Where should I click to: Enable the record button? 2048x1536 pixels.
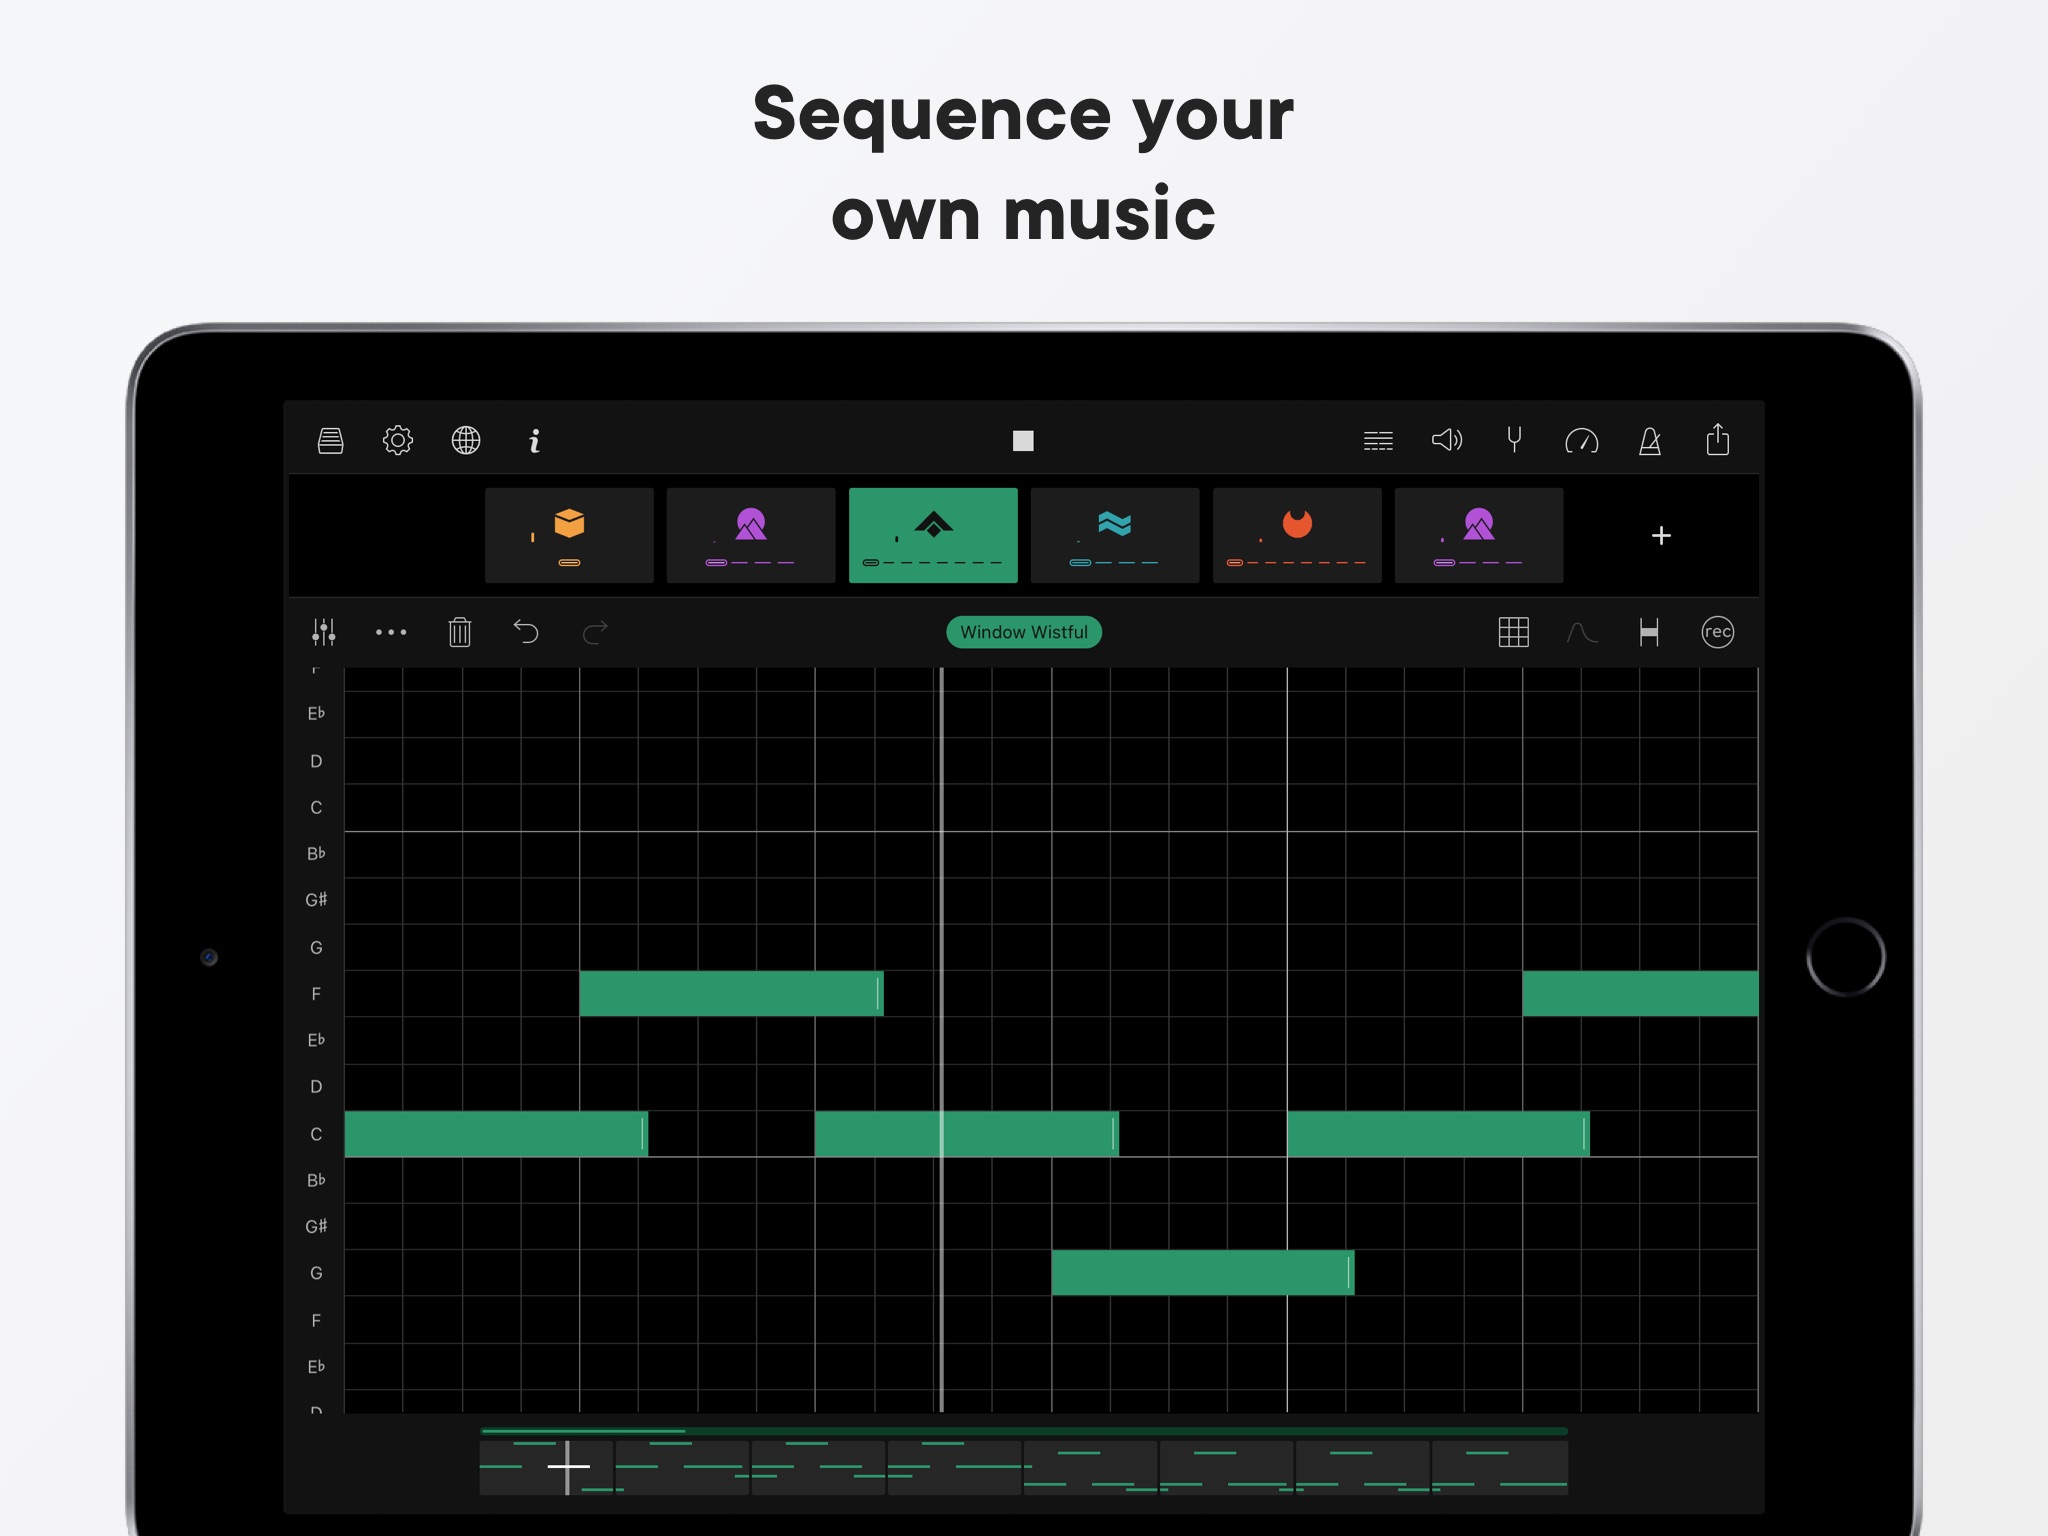(x=1717, y=631)
